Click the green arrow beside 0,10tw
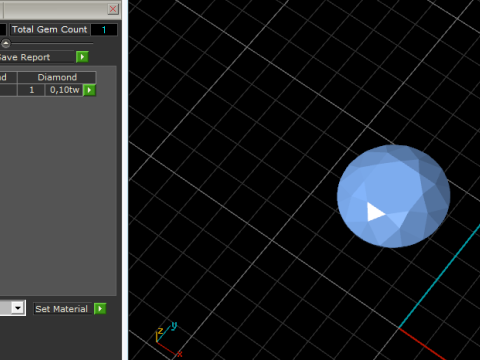Screen dimensions: 480x360 [89, 90]
